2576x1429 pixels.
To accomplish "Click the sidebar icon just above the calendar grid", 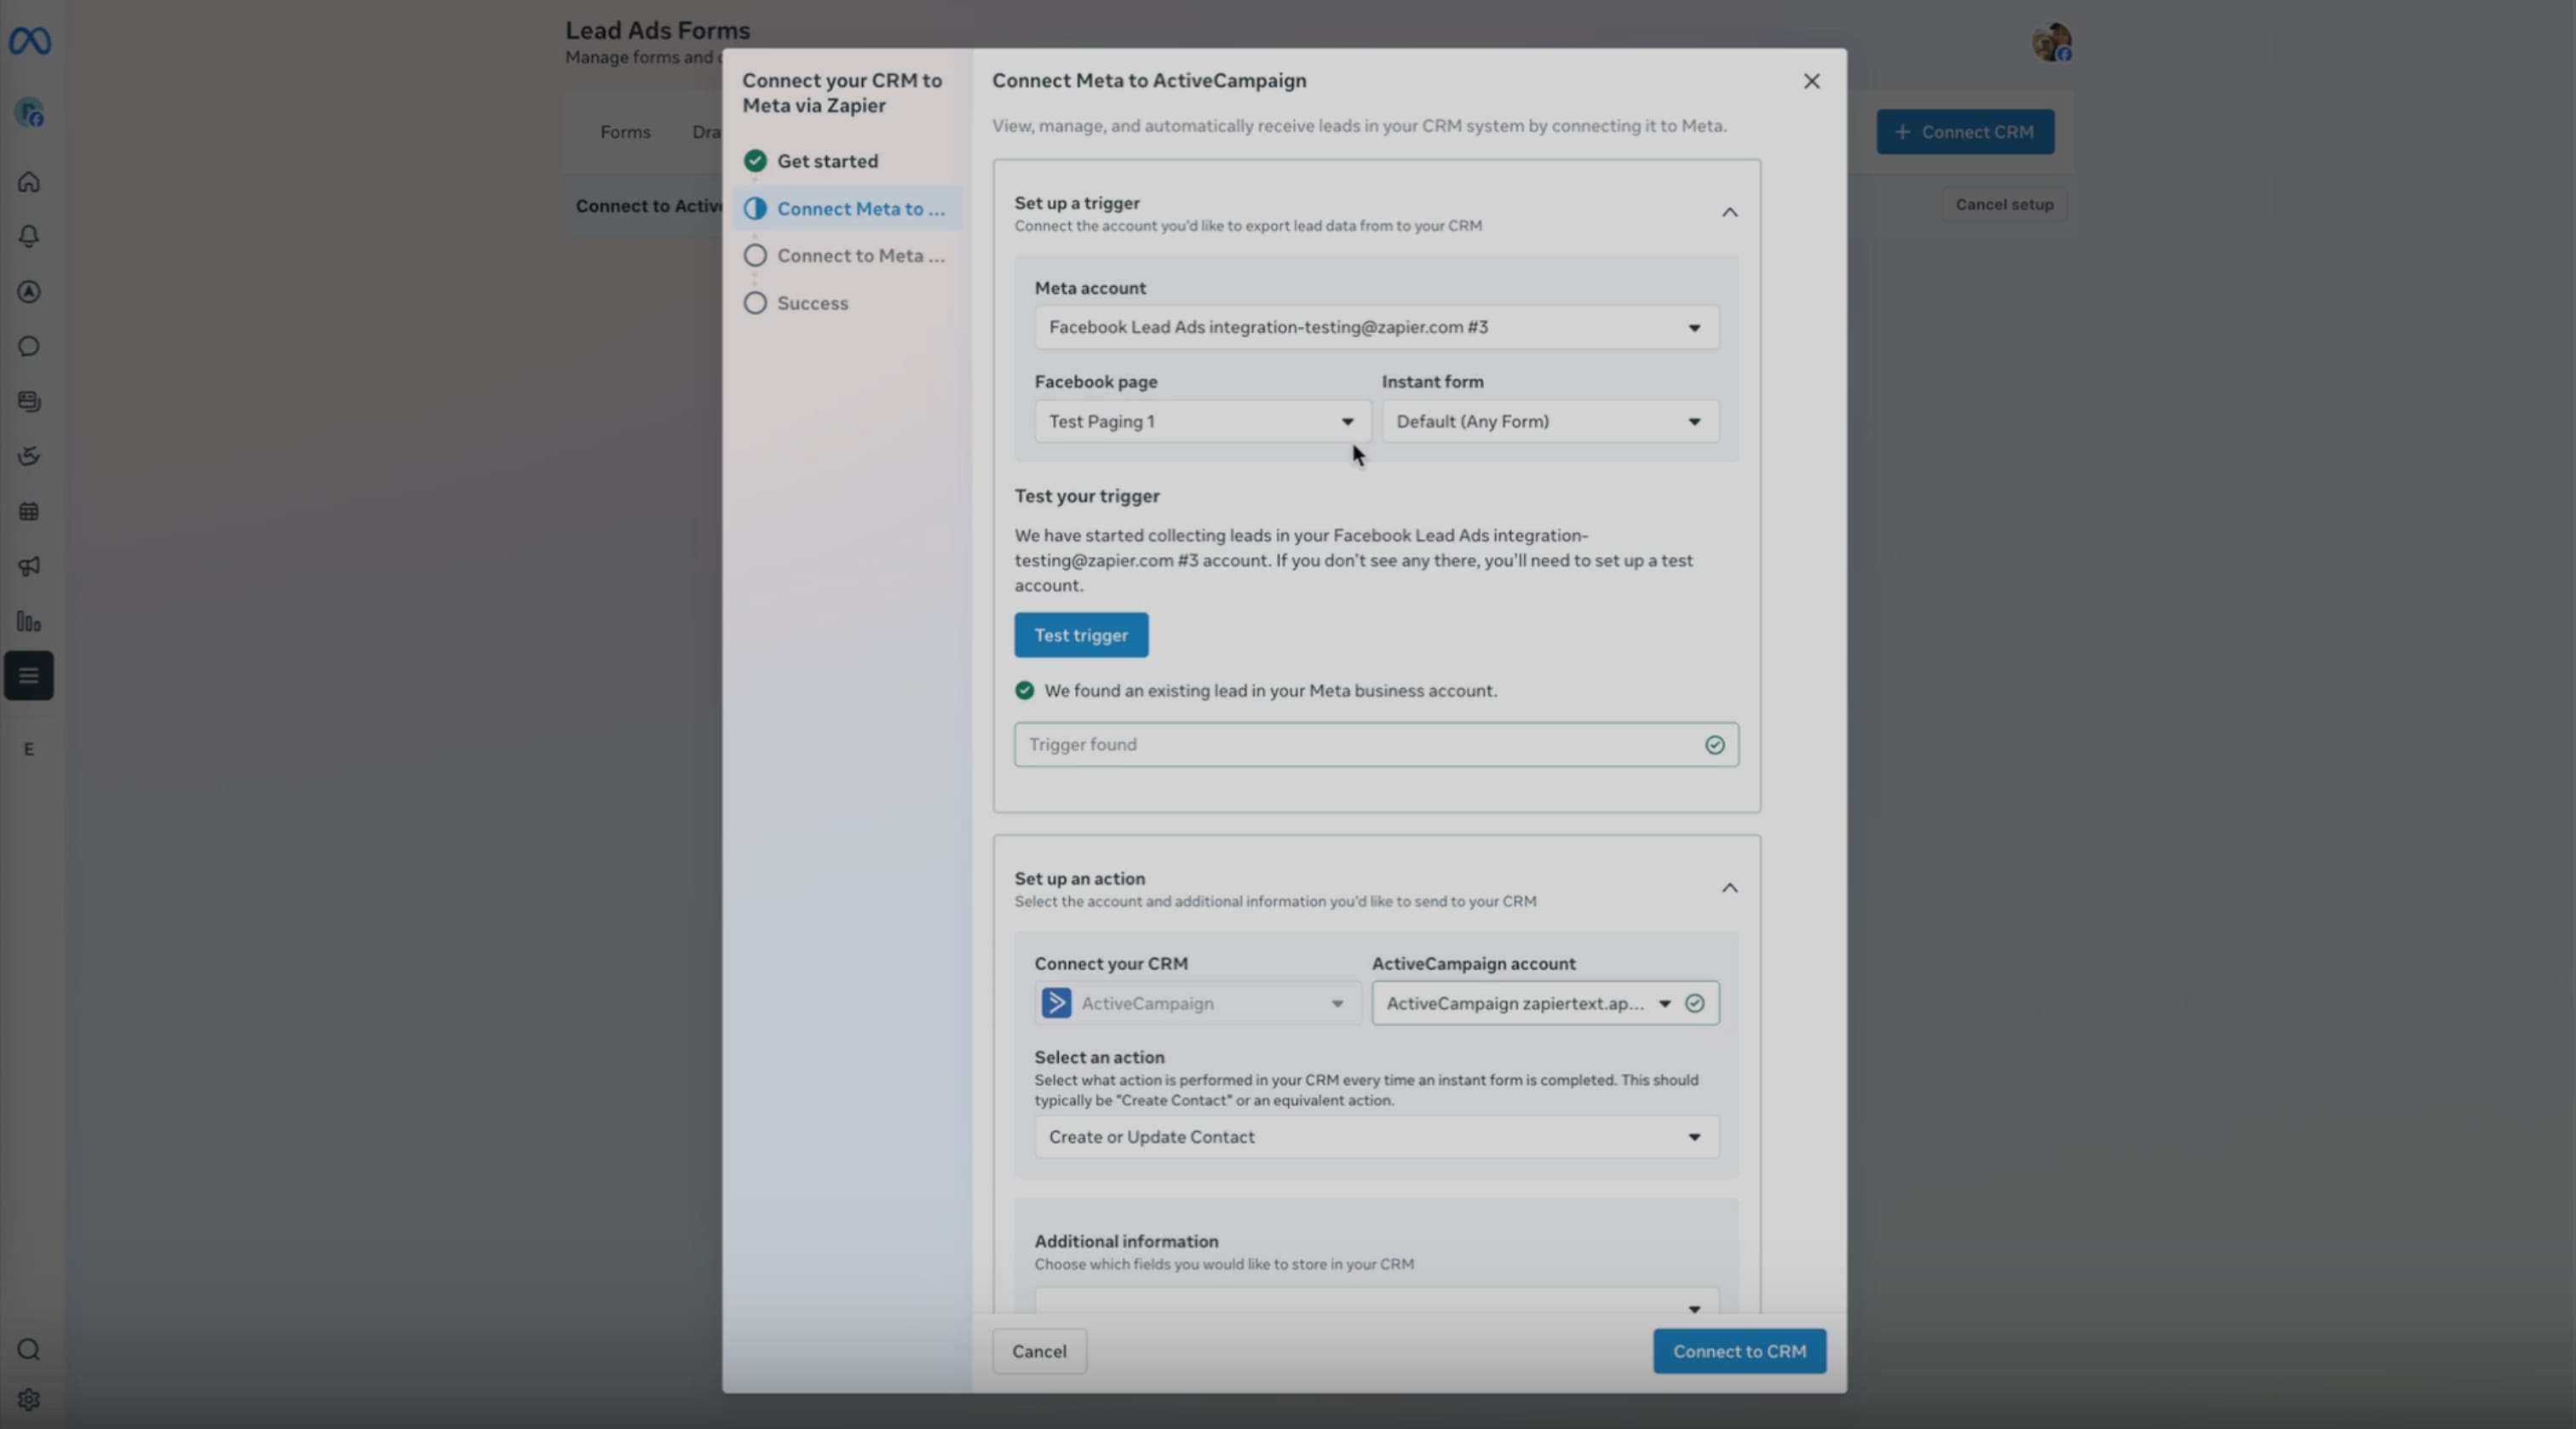I will [x=29, y=456].
